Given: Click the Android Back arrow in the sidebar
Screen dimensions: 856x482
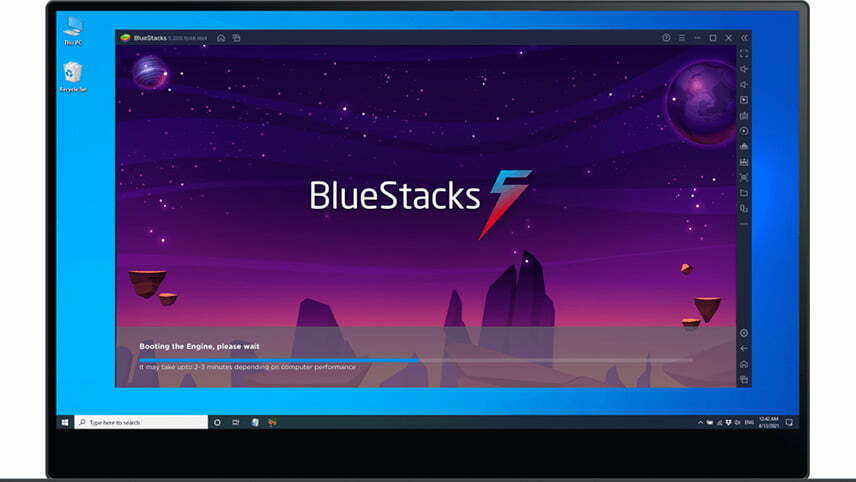Looking at the screenshot, I should [x=744, y=348].
